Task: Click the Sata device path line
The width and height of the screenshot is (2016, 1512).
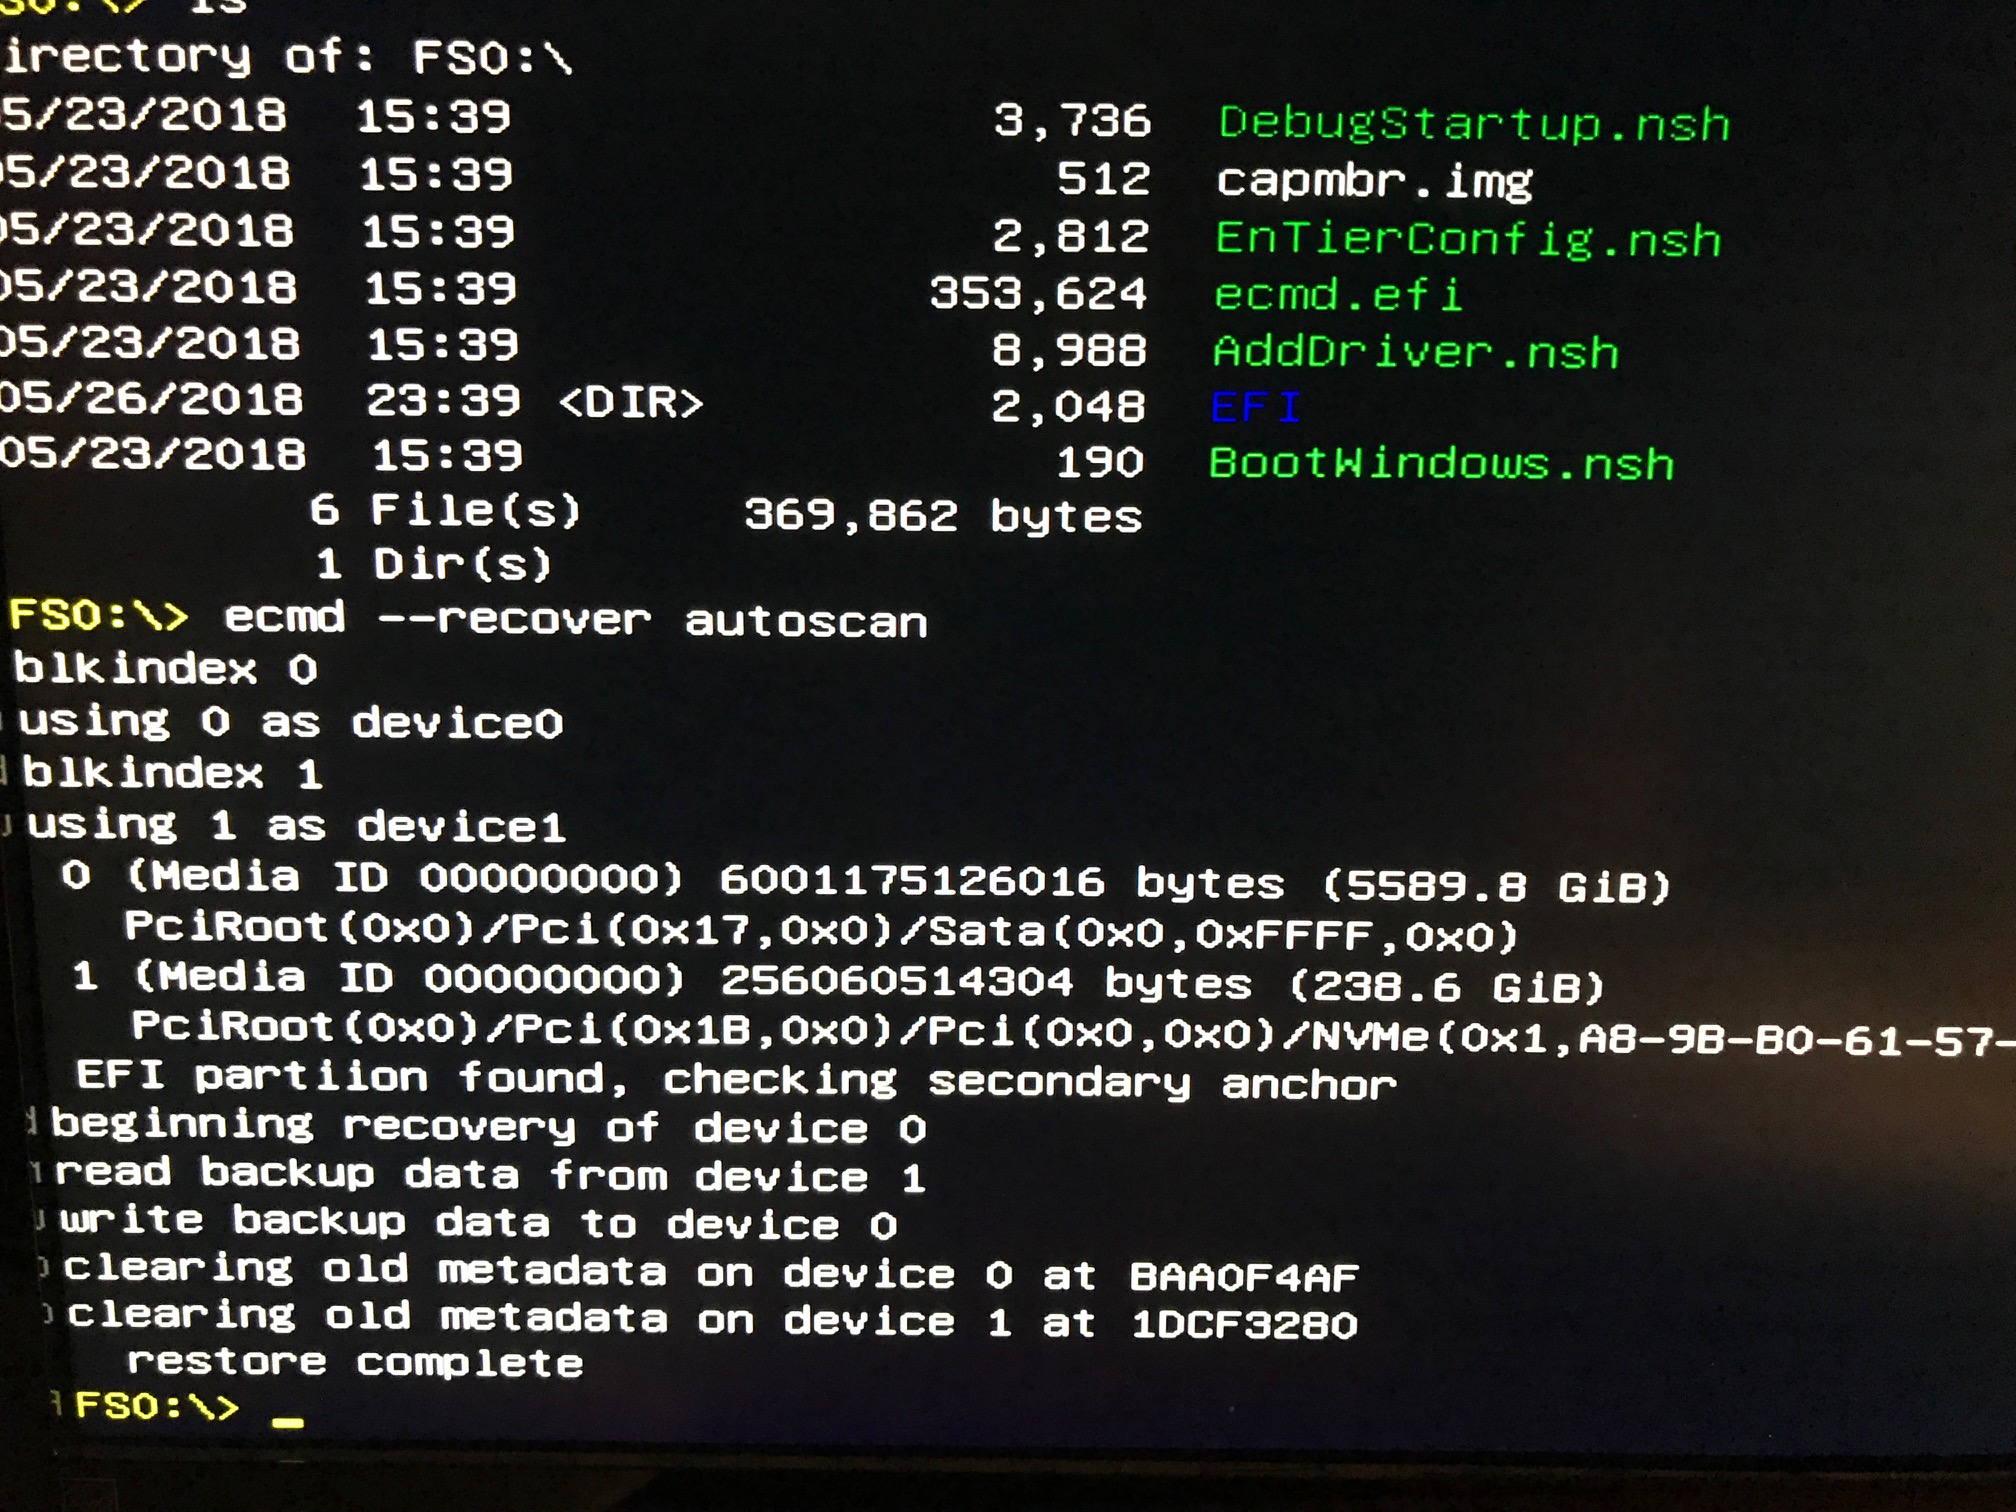Action: pos(820,932)
